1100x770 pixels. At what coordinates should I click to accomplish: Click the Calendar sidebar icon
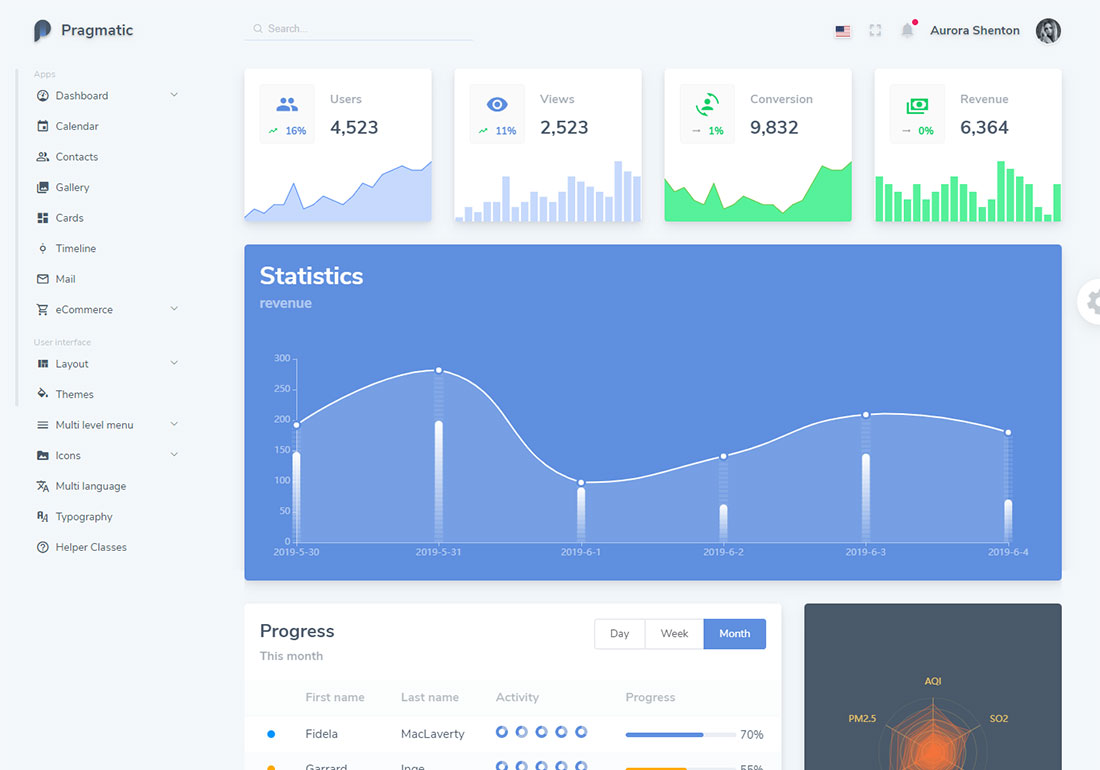click(43, 126)
